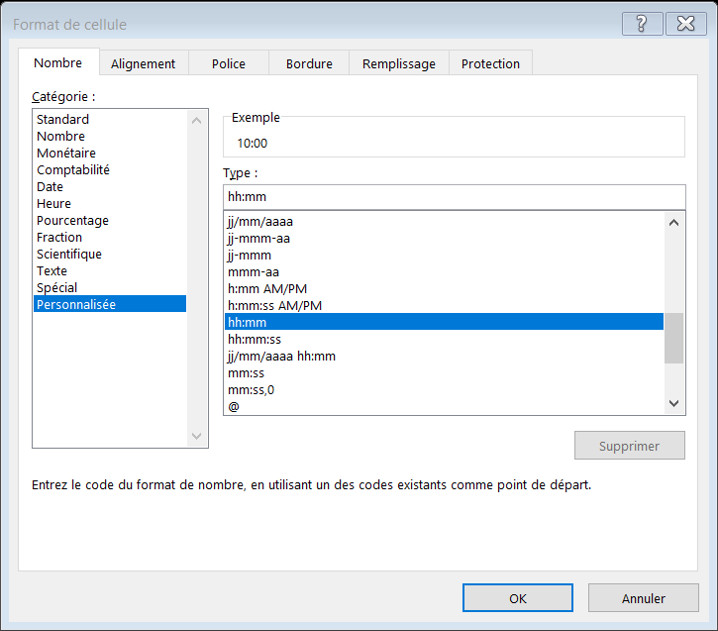Click the format list scroll-up arrow
This screenshot has height=631, width=718.
click(674, 223)
